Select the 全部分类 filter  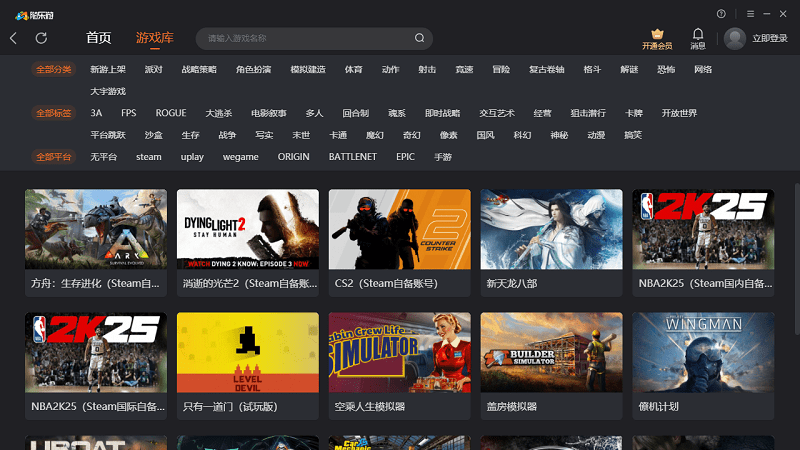click(x=54, y=69)
